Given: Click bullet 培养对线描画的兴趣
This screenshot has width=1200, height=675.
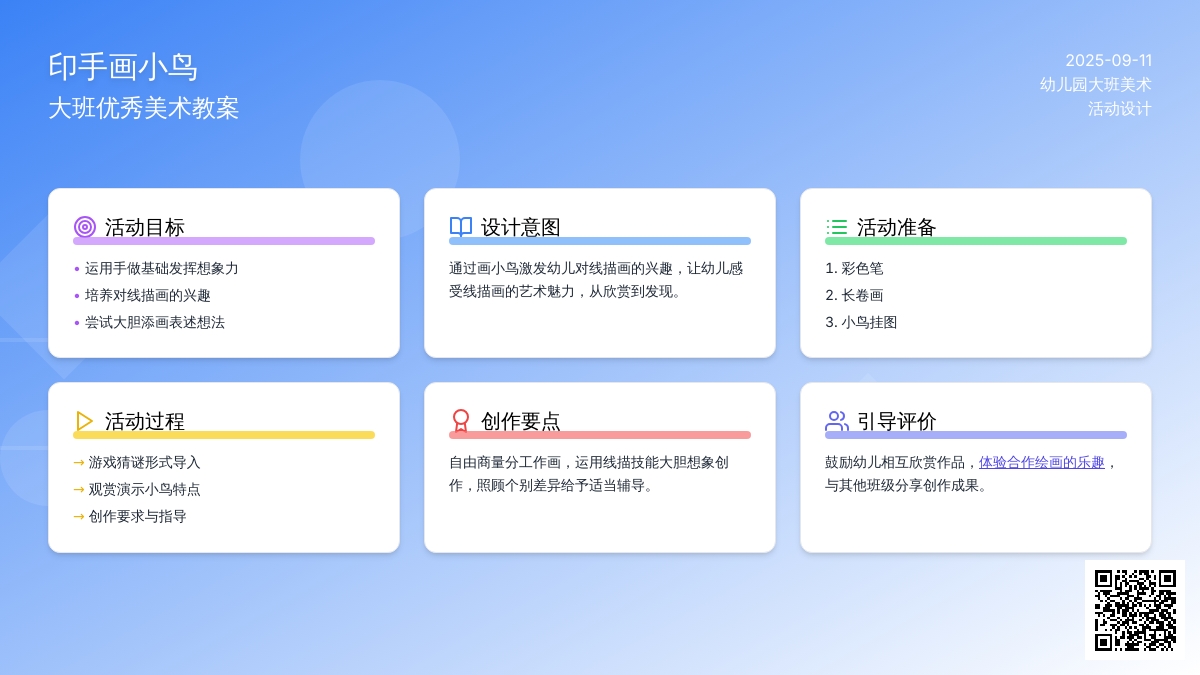Looking at the screenshot, I should tap(148, 295).
